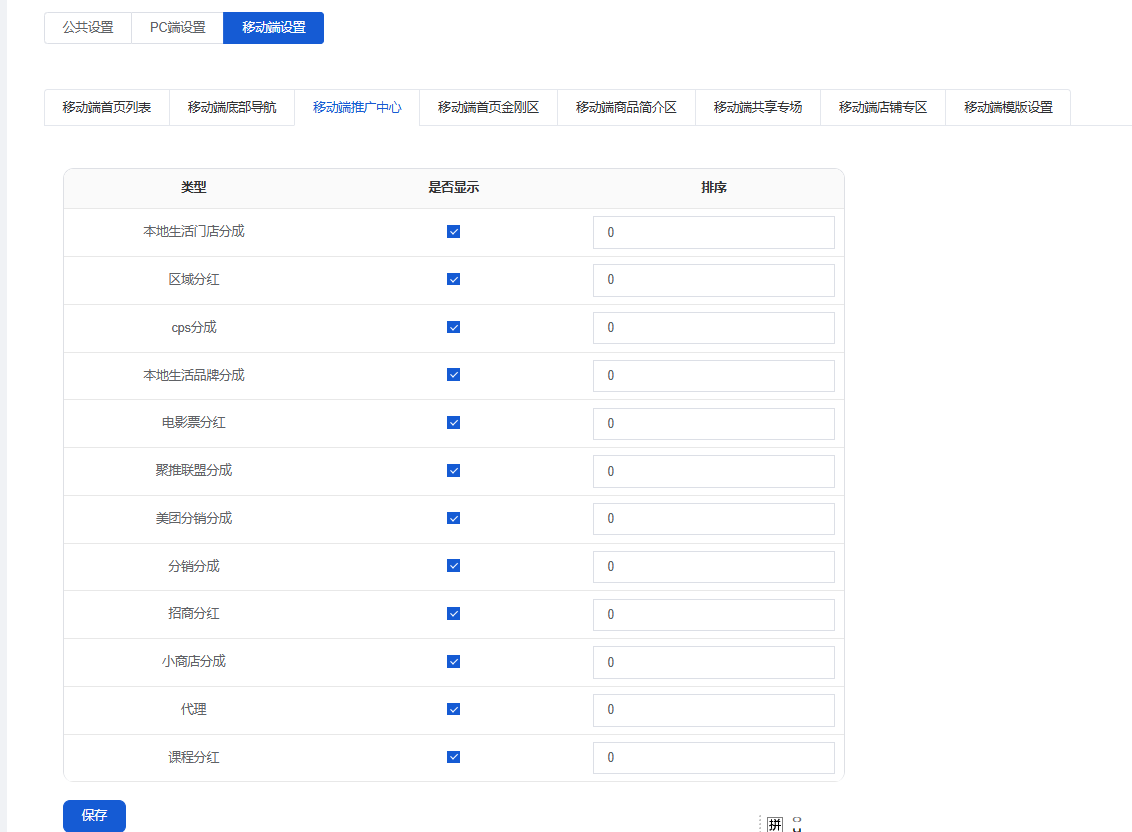Open 移动端首页列表 sub-tab
The image size is (1132, 832).
pos(106,108)
